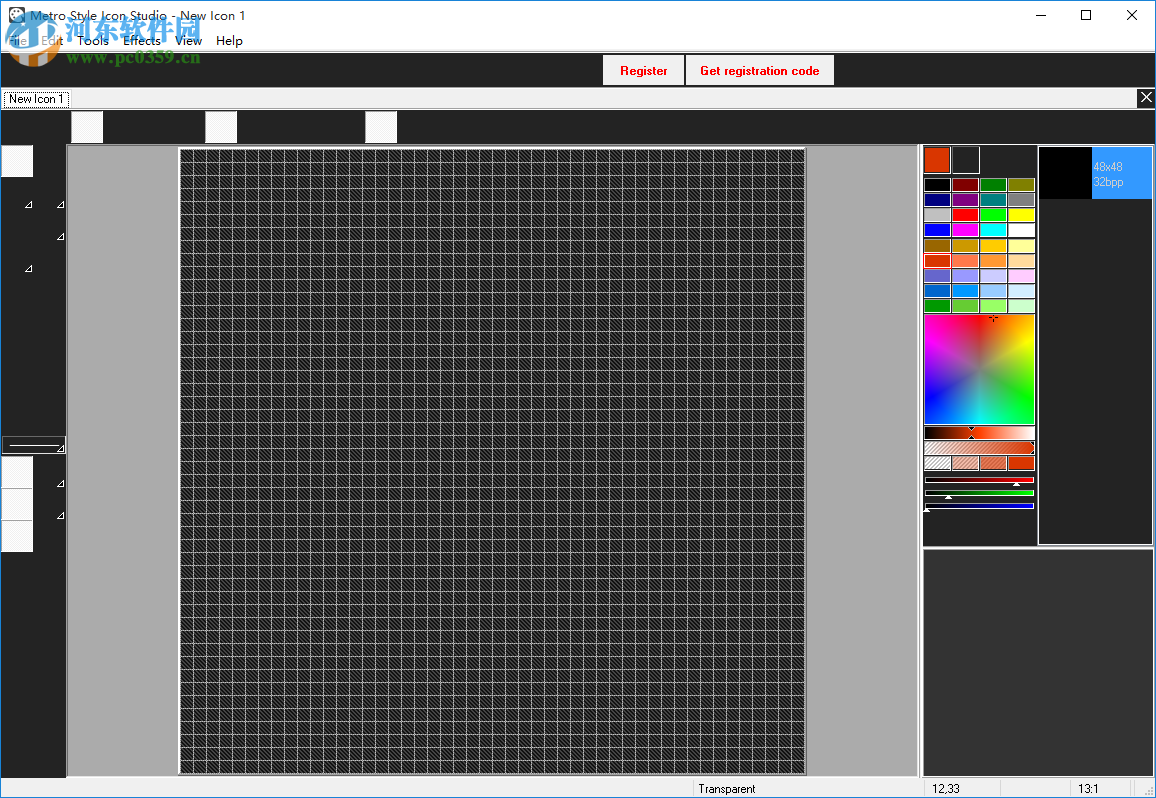Open the View menu

[x=189, y=41]
